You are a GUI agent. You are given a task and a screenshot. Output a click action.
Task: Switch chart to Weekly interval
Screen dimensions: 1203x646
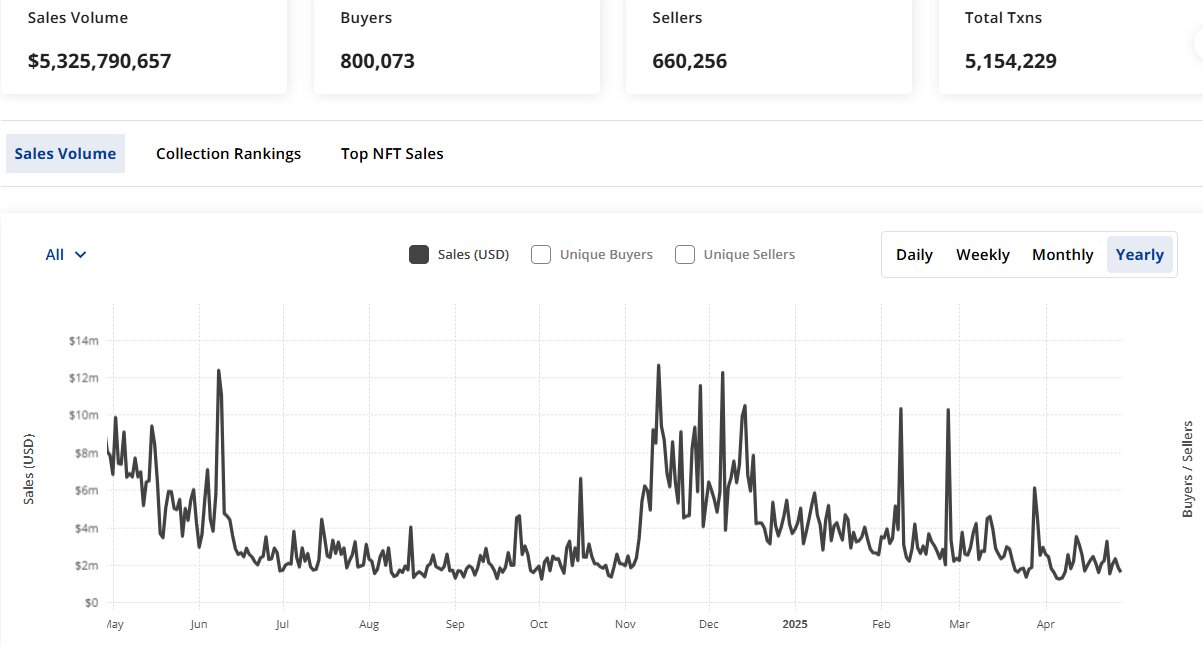click(982, 255)
